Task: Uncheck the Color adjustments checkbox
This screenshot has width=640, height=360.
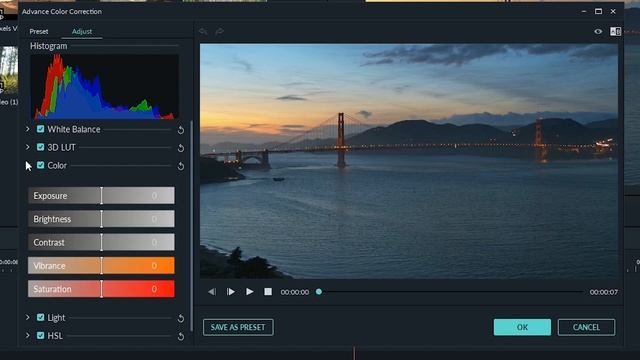Action: [40, 165]
